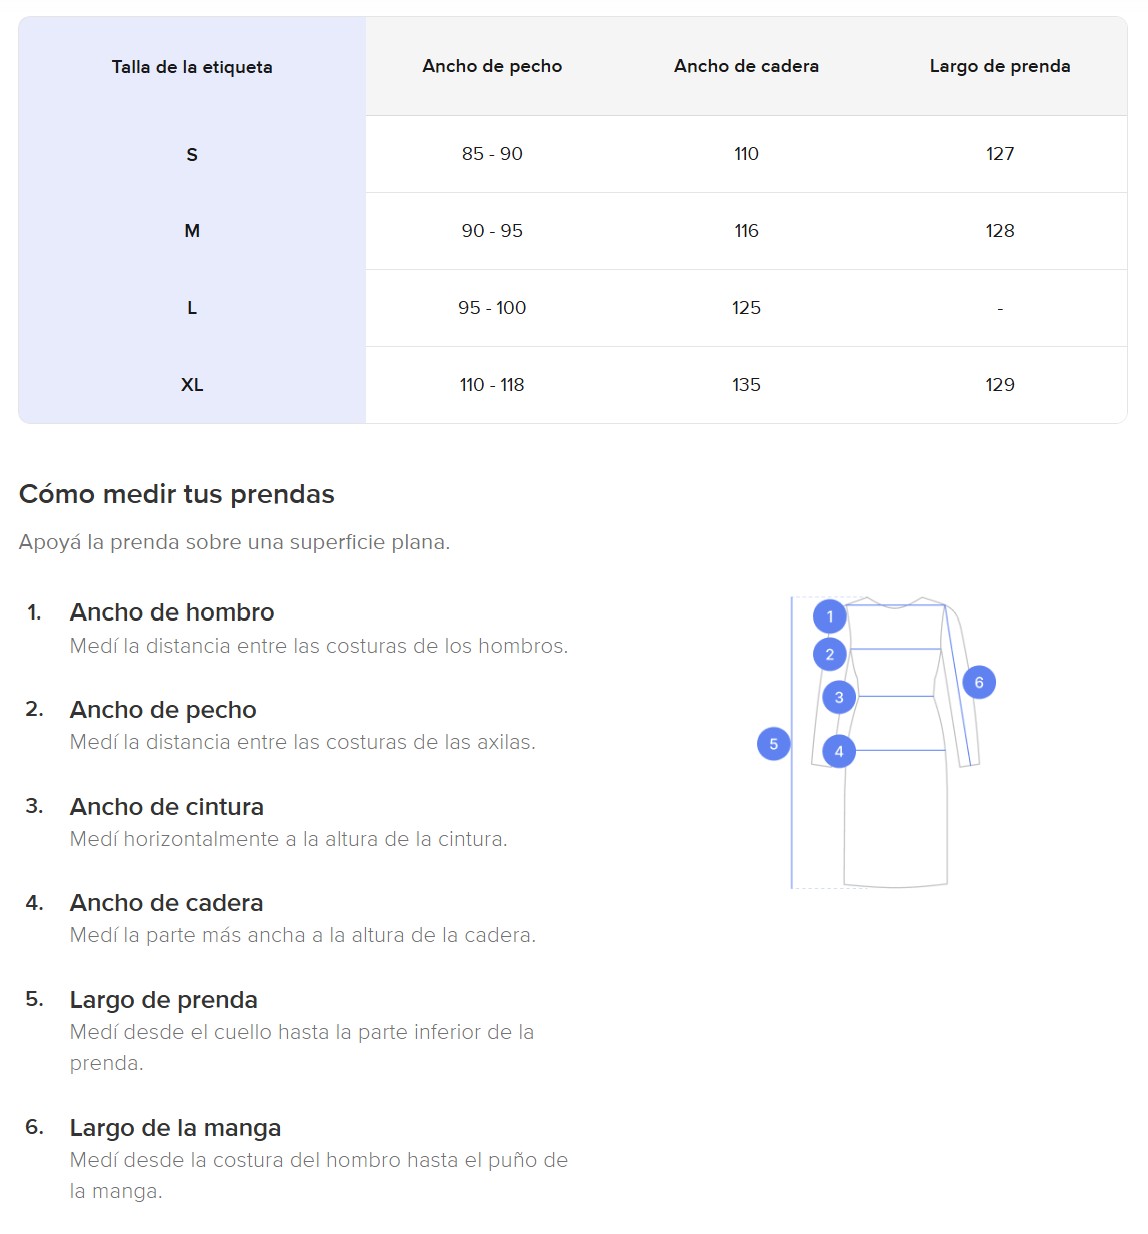Select the size S row label
The image size is (1148, 1234).
[192, 154]
